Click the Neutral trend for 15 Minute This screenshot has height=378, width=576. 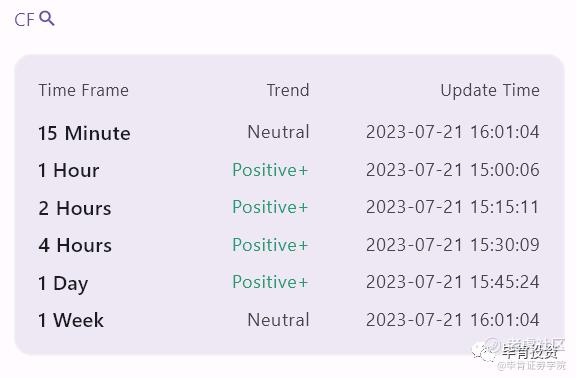pos(278,132)
